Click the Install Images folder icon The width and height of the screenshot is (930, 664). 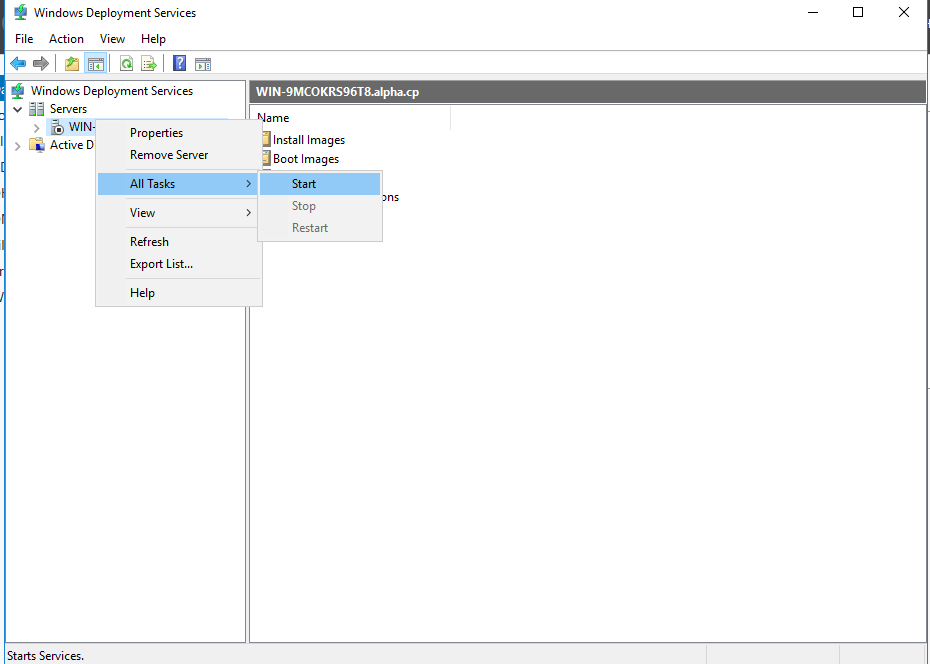pos(266,140)
